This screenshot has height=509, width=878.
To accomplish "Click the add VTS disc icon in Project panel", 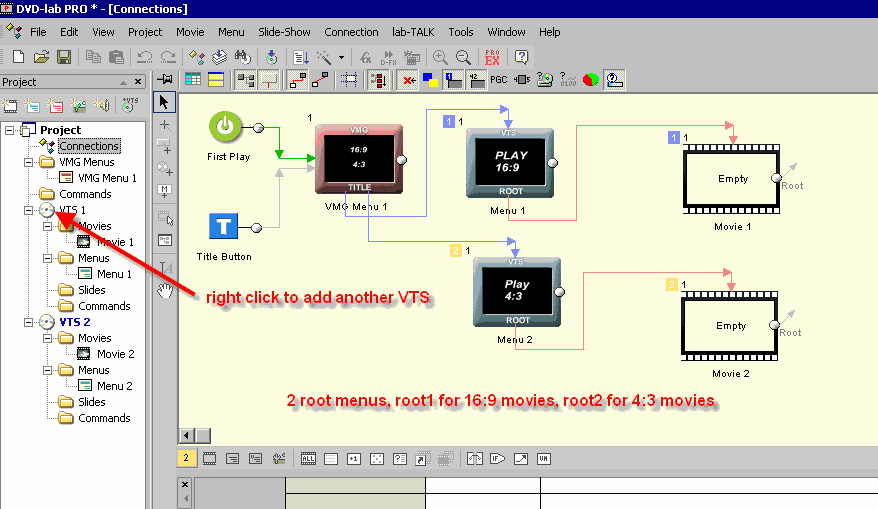I will pos(130,104).
